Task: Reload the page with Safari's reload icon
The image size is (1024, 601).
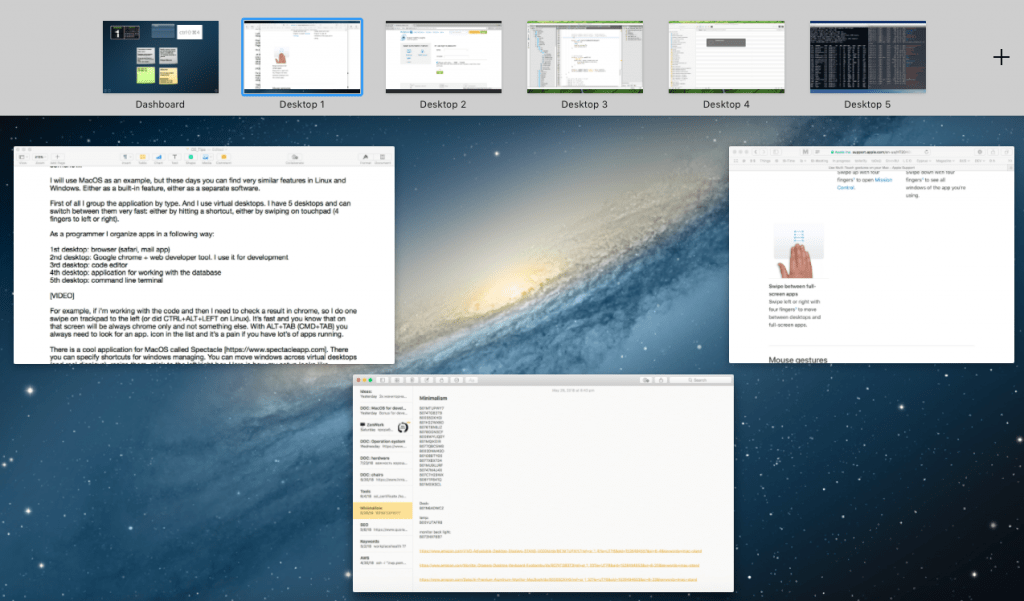Action: coord(927,152)
